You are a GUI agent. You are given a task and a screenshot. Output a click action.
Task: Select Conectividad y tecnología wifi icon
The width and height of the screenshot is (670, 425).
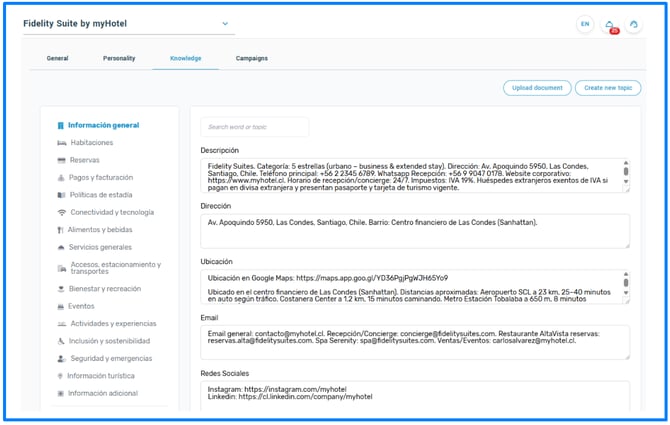(x=62, y=212)
